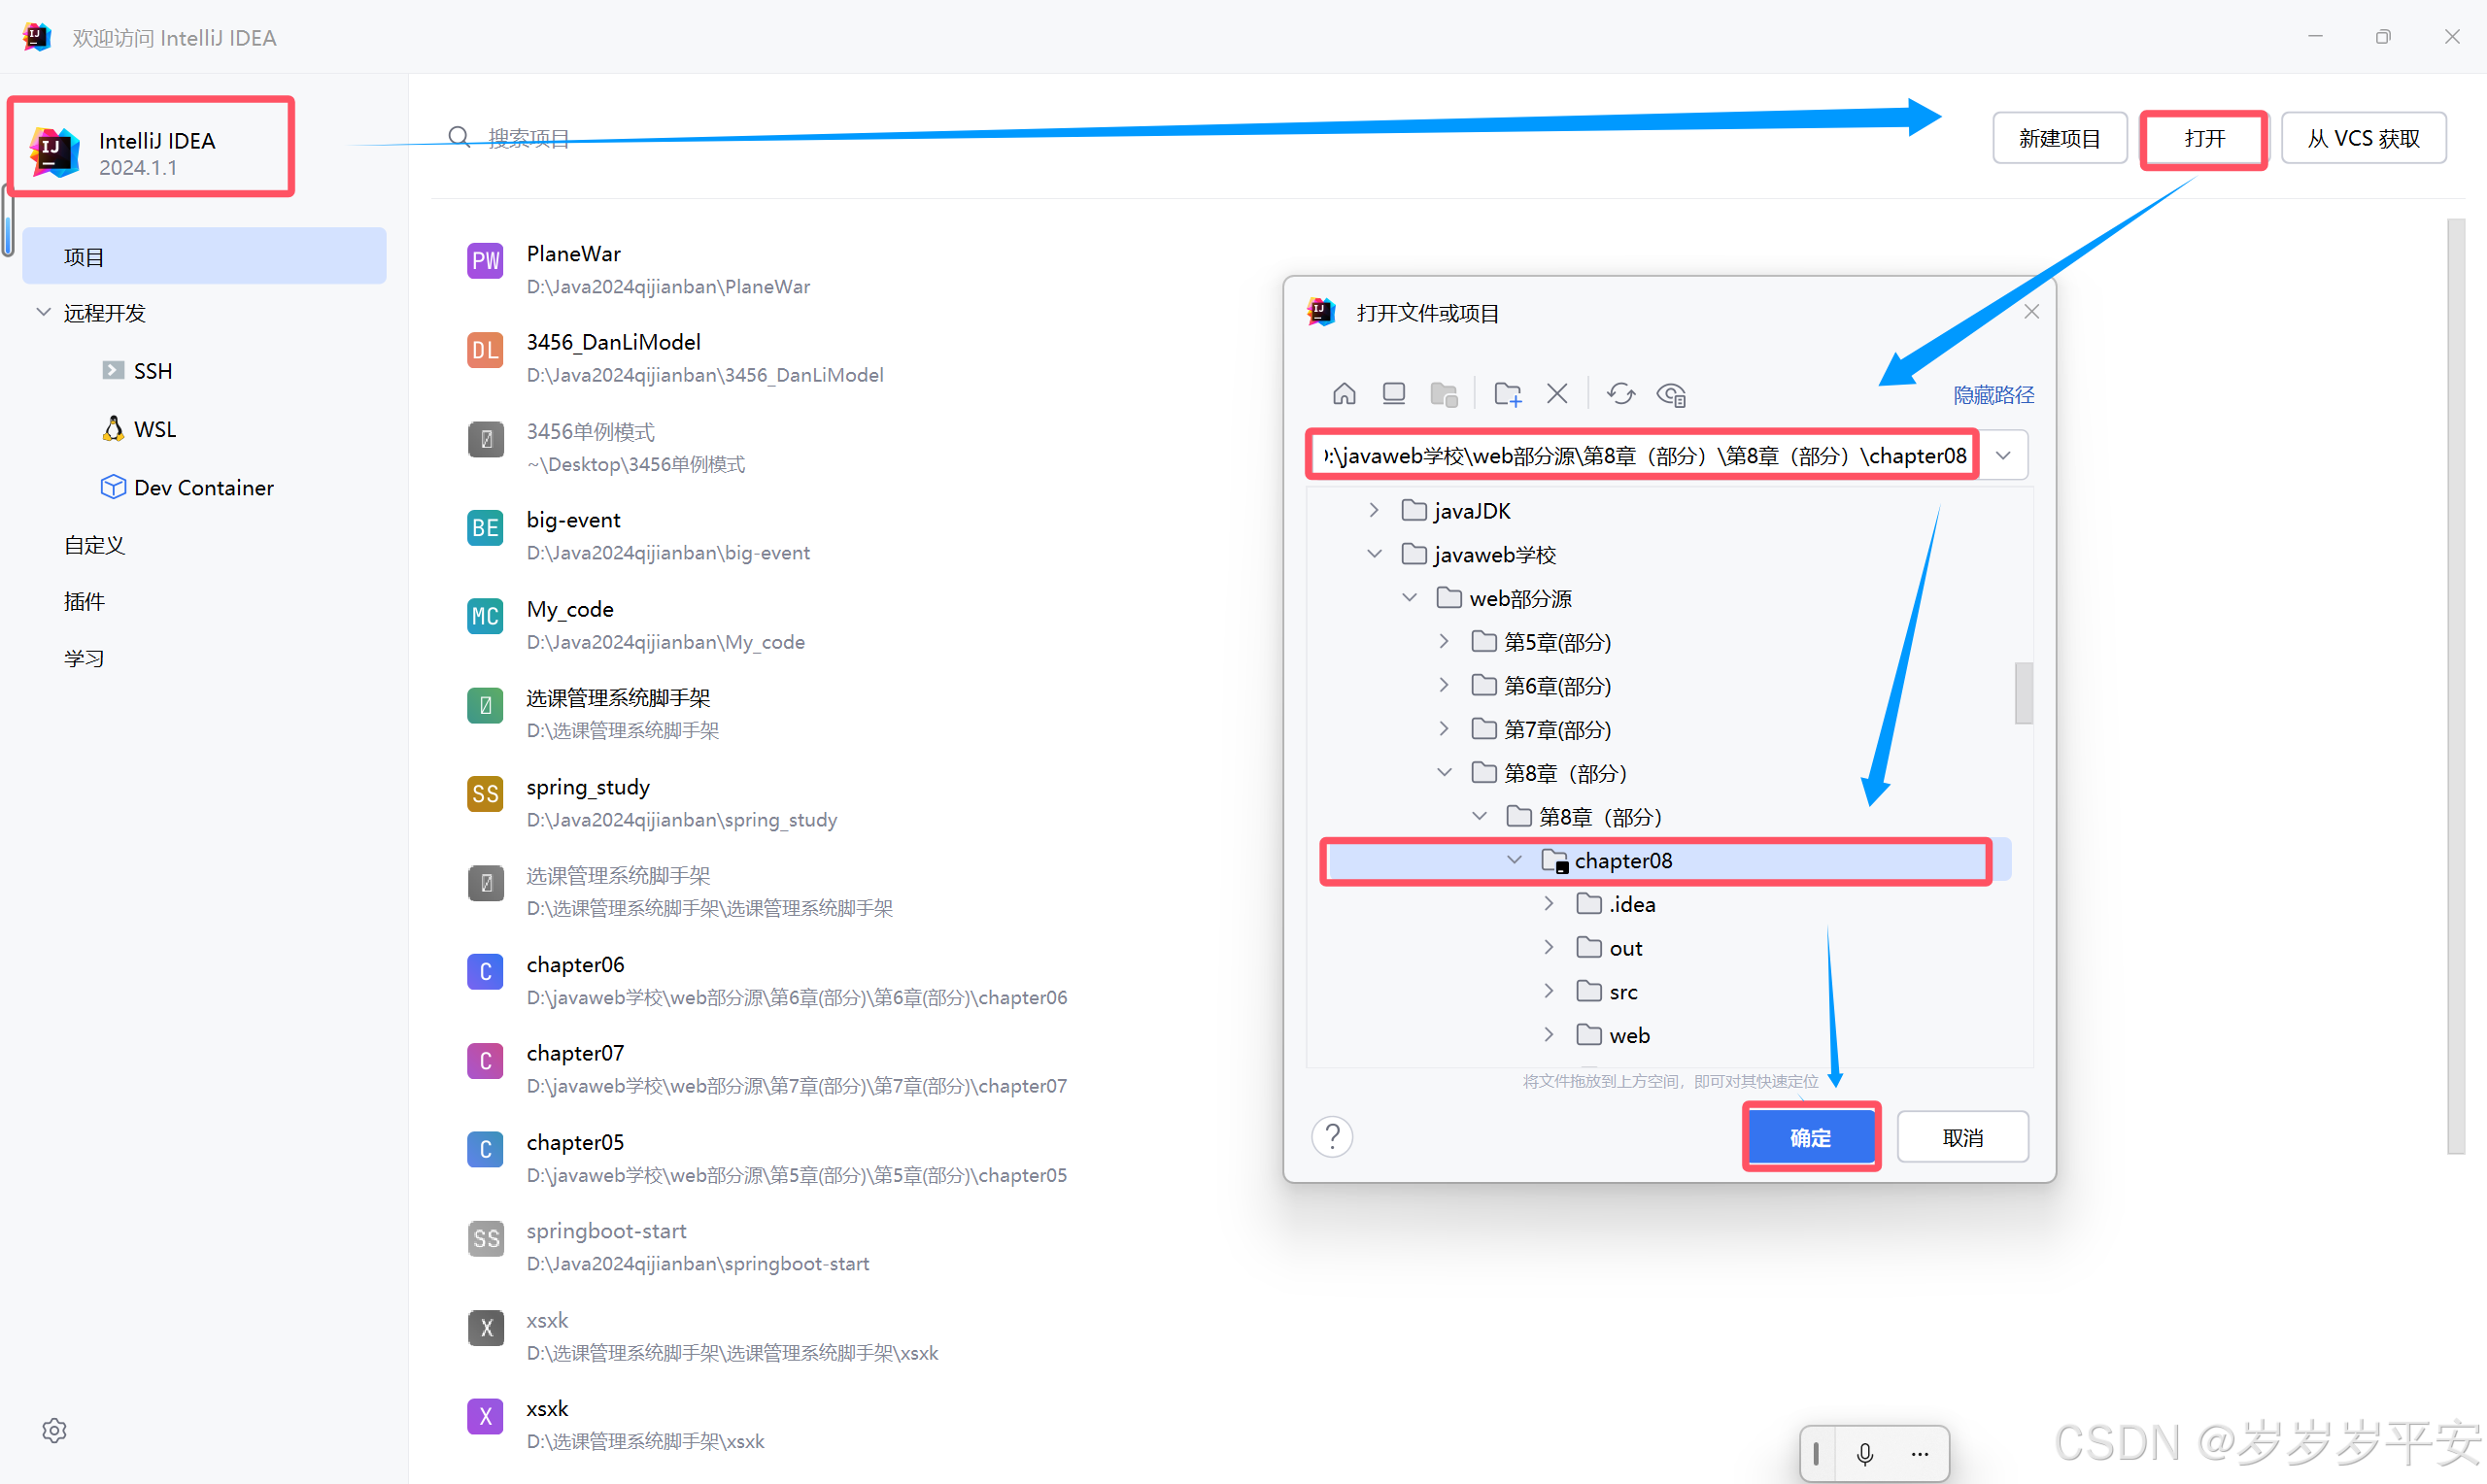Screen dimensions: 2487x1484
Task: Click the 确定 confirm button
Action: click(x=1810, y=1137)
